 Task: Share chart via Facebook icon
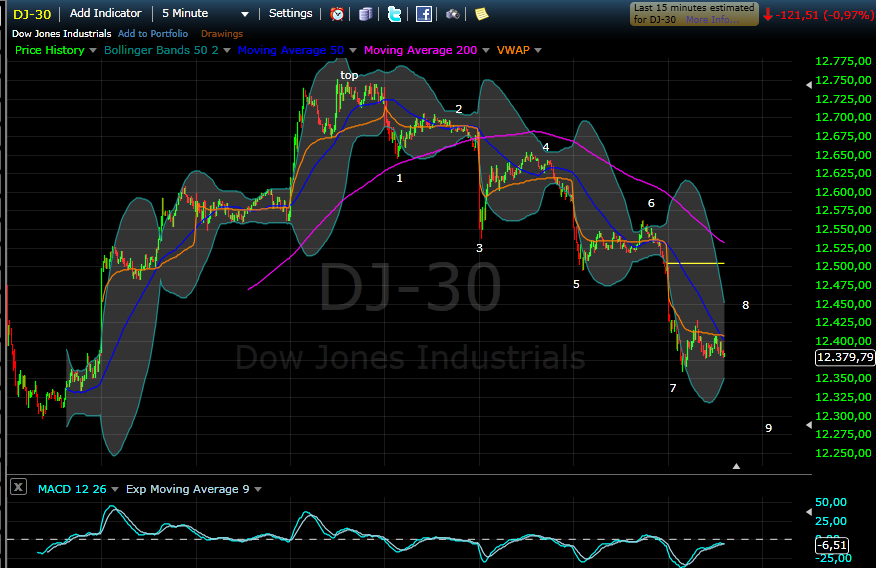click(x=424, y=14)
